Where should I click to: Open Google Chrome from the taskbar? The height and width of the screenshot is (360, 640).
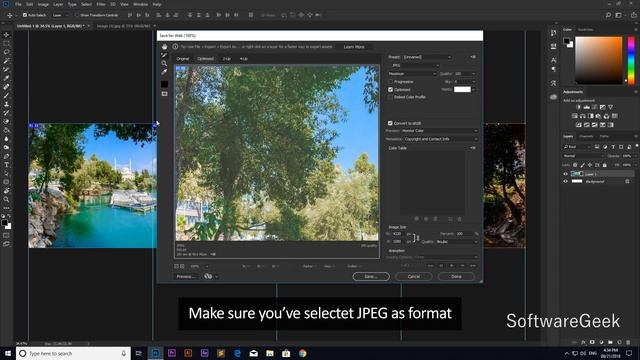pos(302,353)
